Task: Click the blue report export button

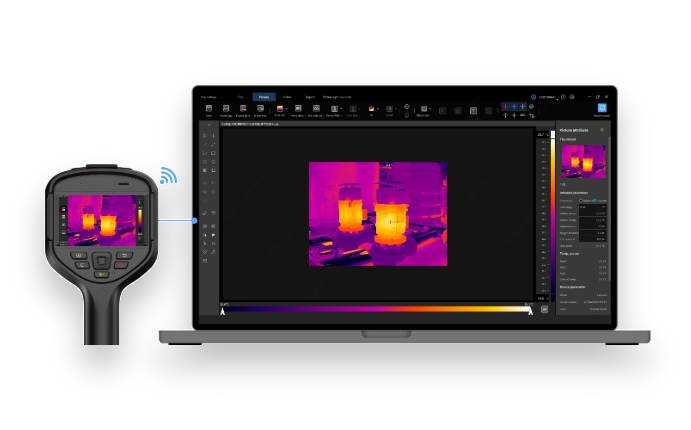Action: click(602, 108)
